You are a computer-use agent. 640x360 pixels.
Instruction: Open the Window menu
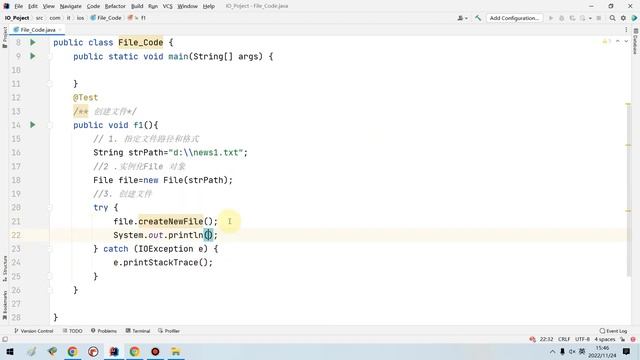coord(187,6)
